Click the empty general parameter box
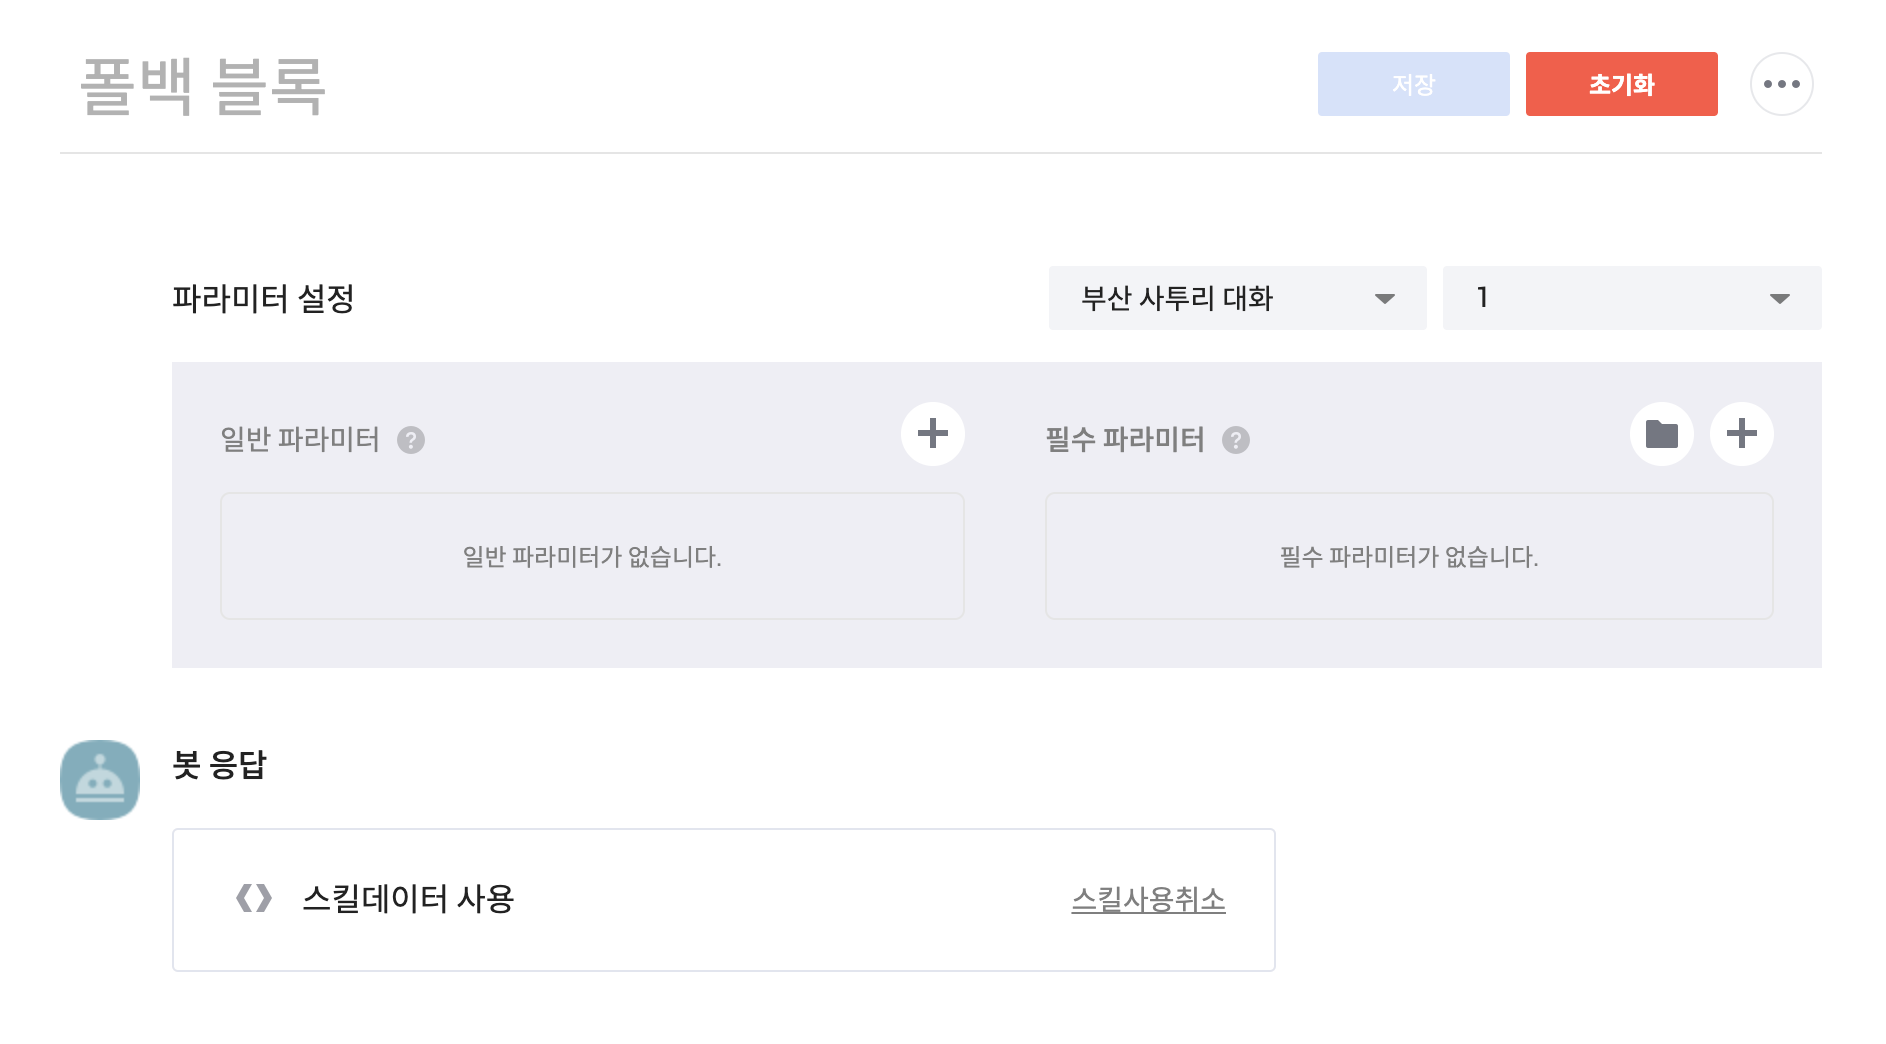This screenshot has height=1044, width=1886. (x=592, y=556)
